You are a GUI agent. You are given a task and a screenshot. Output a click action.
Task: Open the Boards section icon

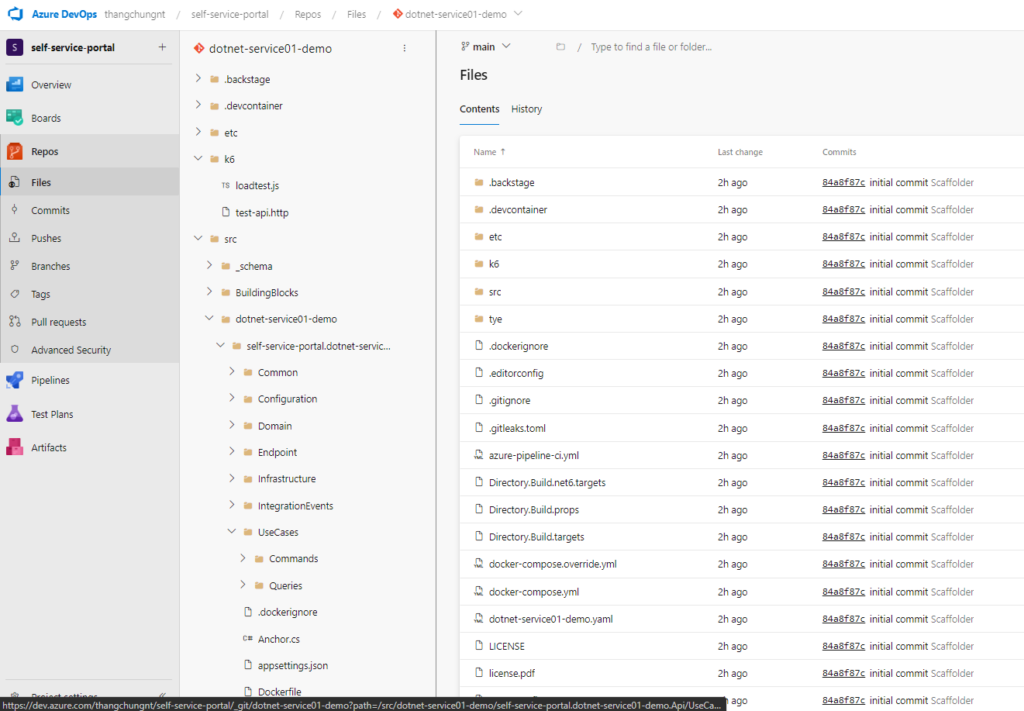point(14,118)
